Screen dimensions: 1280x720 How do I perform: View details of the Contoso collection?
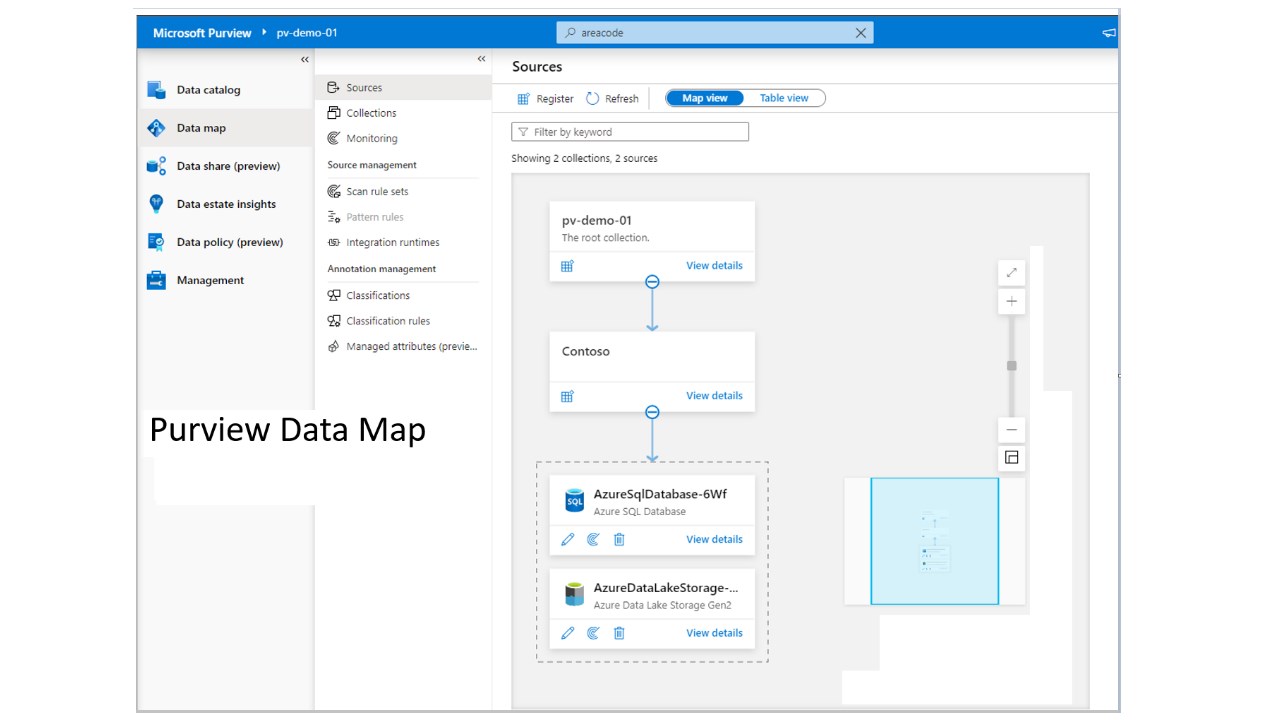[x=714, y=396]
